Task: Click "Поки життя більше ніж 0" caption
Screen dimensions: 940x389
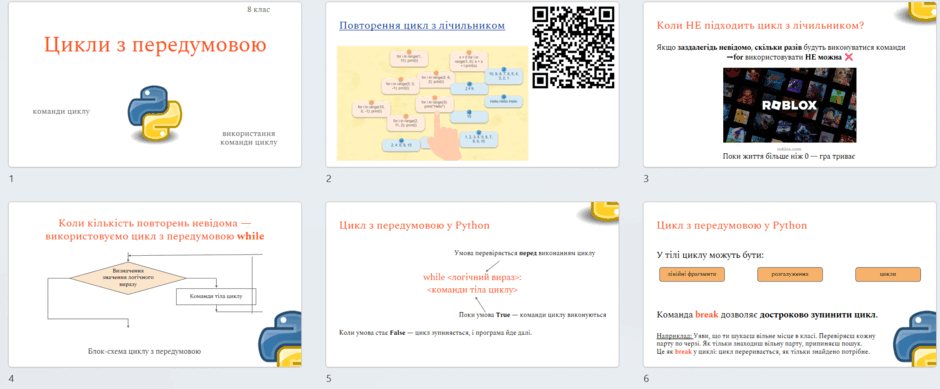Action: 789,157
